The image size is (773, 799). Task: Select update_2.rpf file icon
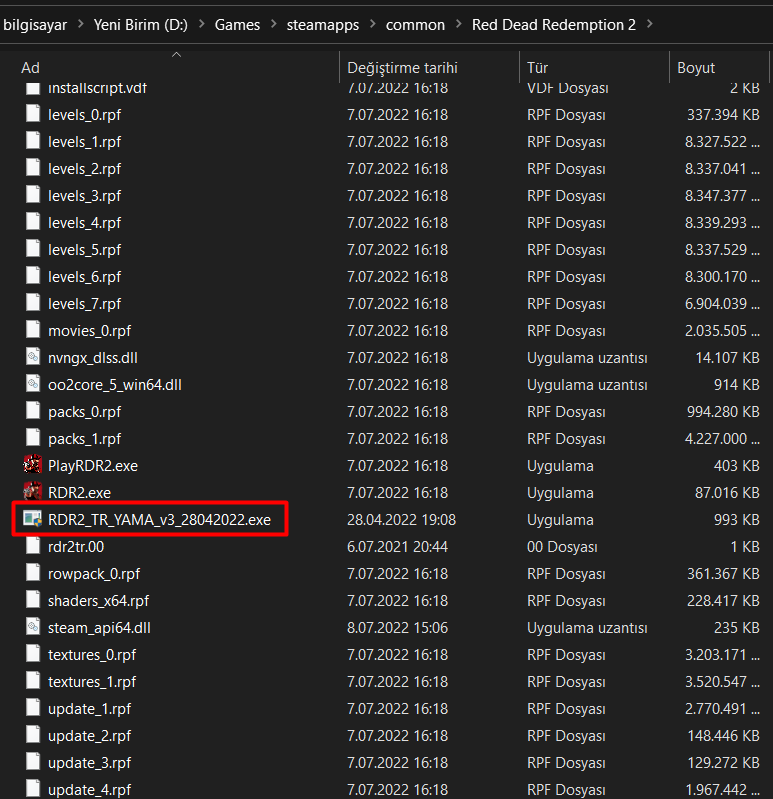(x=33, y=735)
